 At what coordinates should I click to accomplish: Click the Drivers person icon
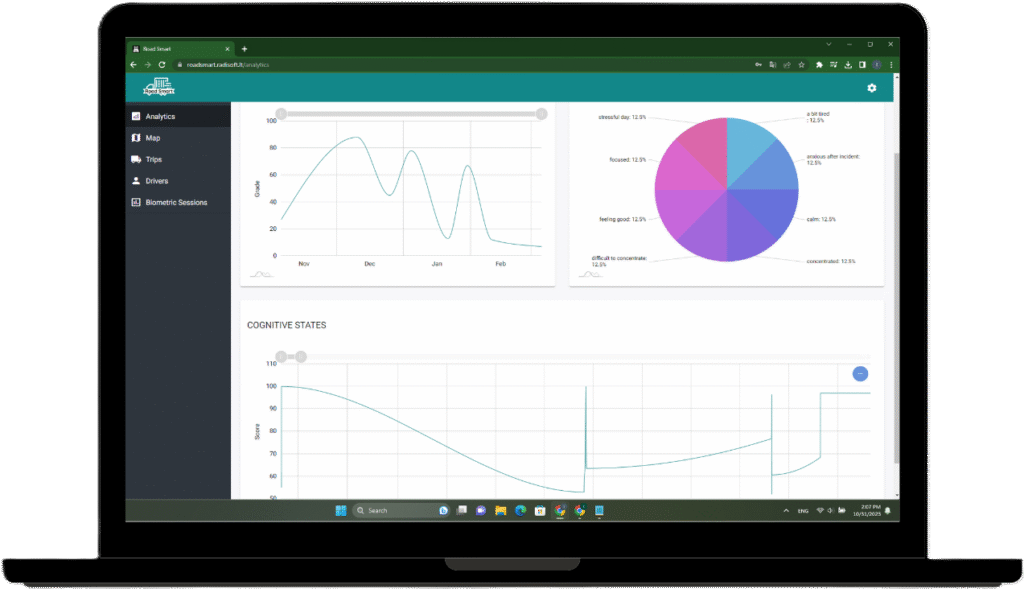click(x=136, y=181)
